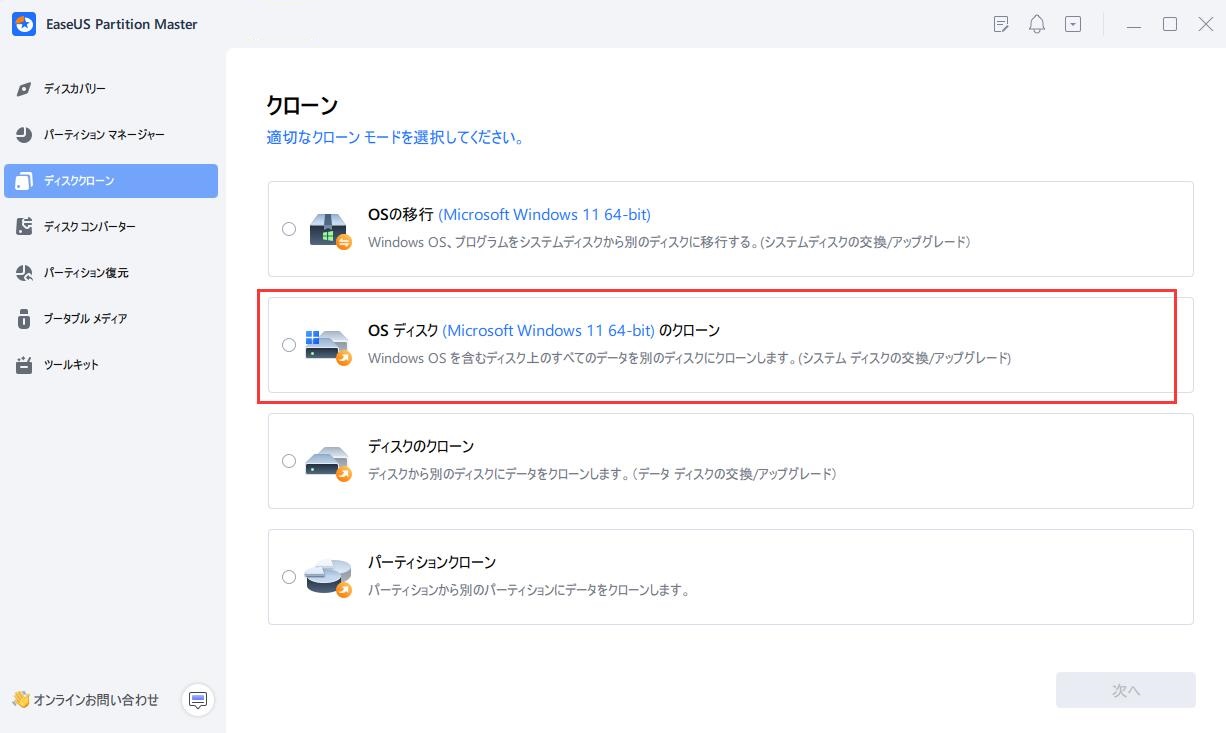
Task: Minimize the EaseUS Partition Master window
Action: coord(1134,25)
